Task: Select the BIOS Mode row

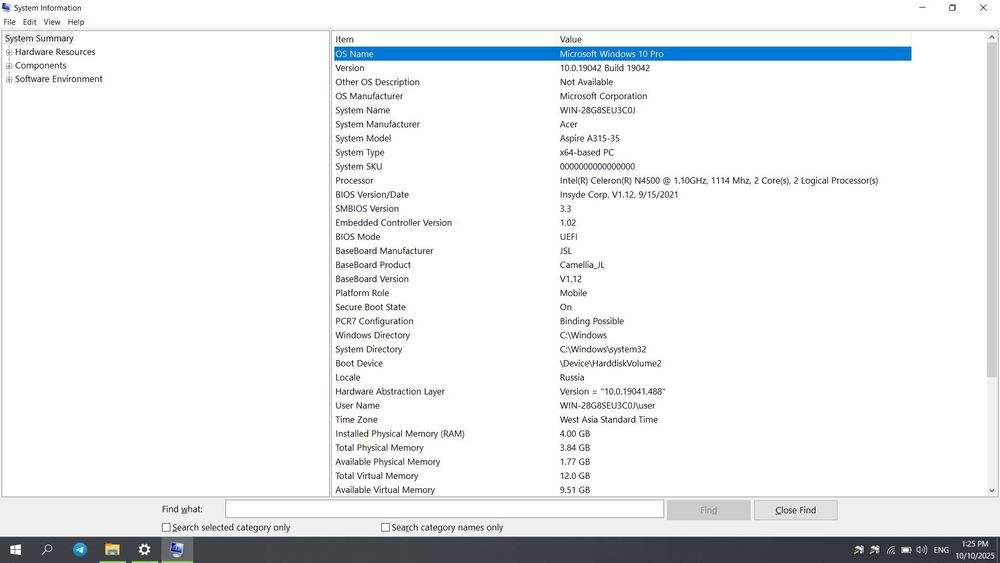Action: (x=622, y=237)
